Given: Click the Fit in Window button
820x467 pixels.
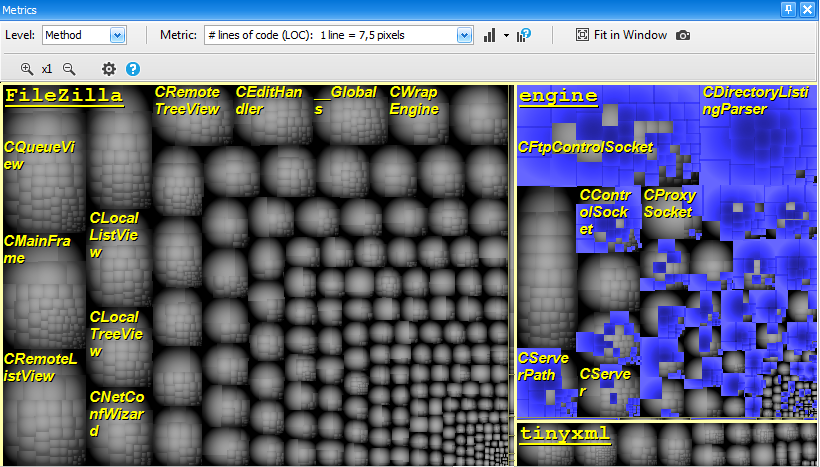Looking at the screenshot, I should [621, 35].
